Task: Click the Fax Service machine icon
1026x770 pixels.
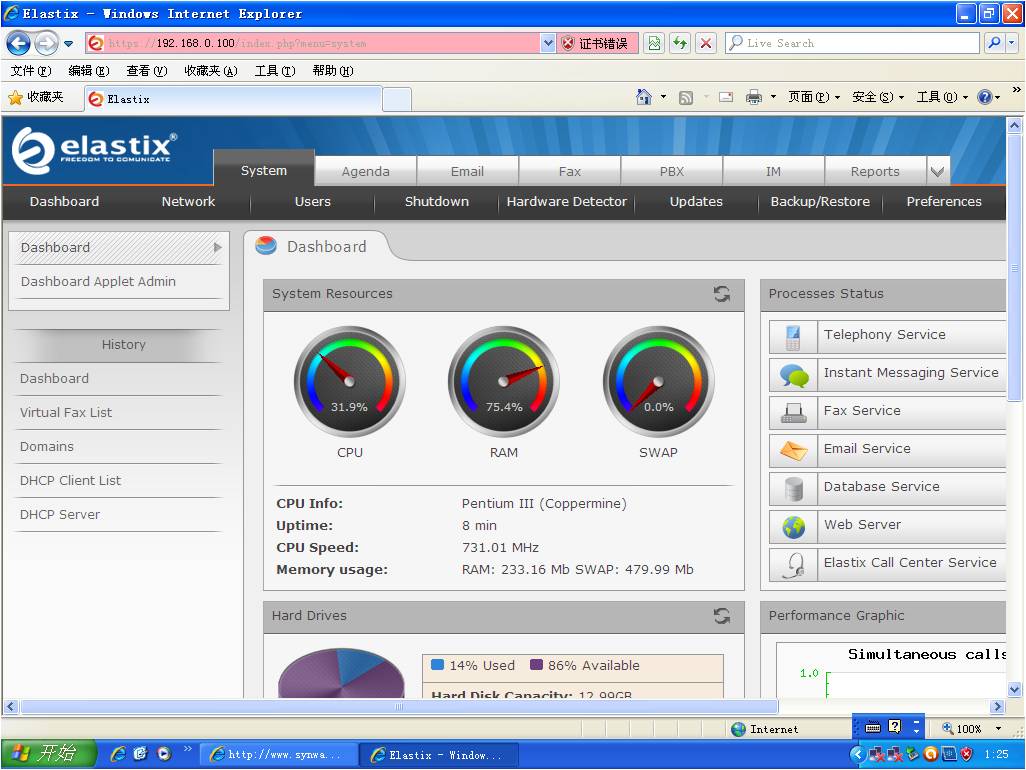Action: (793, 413)
